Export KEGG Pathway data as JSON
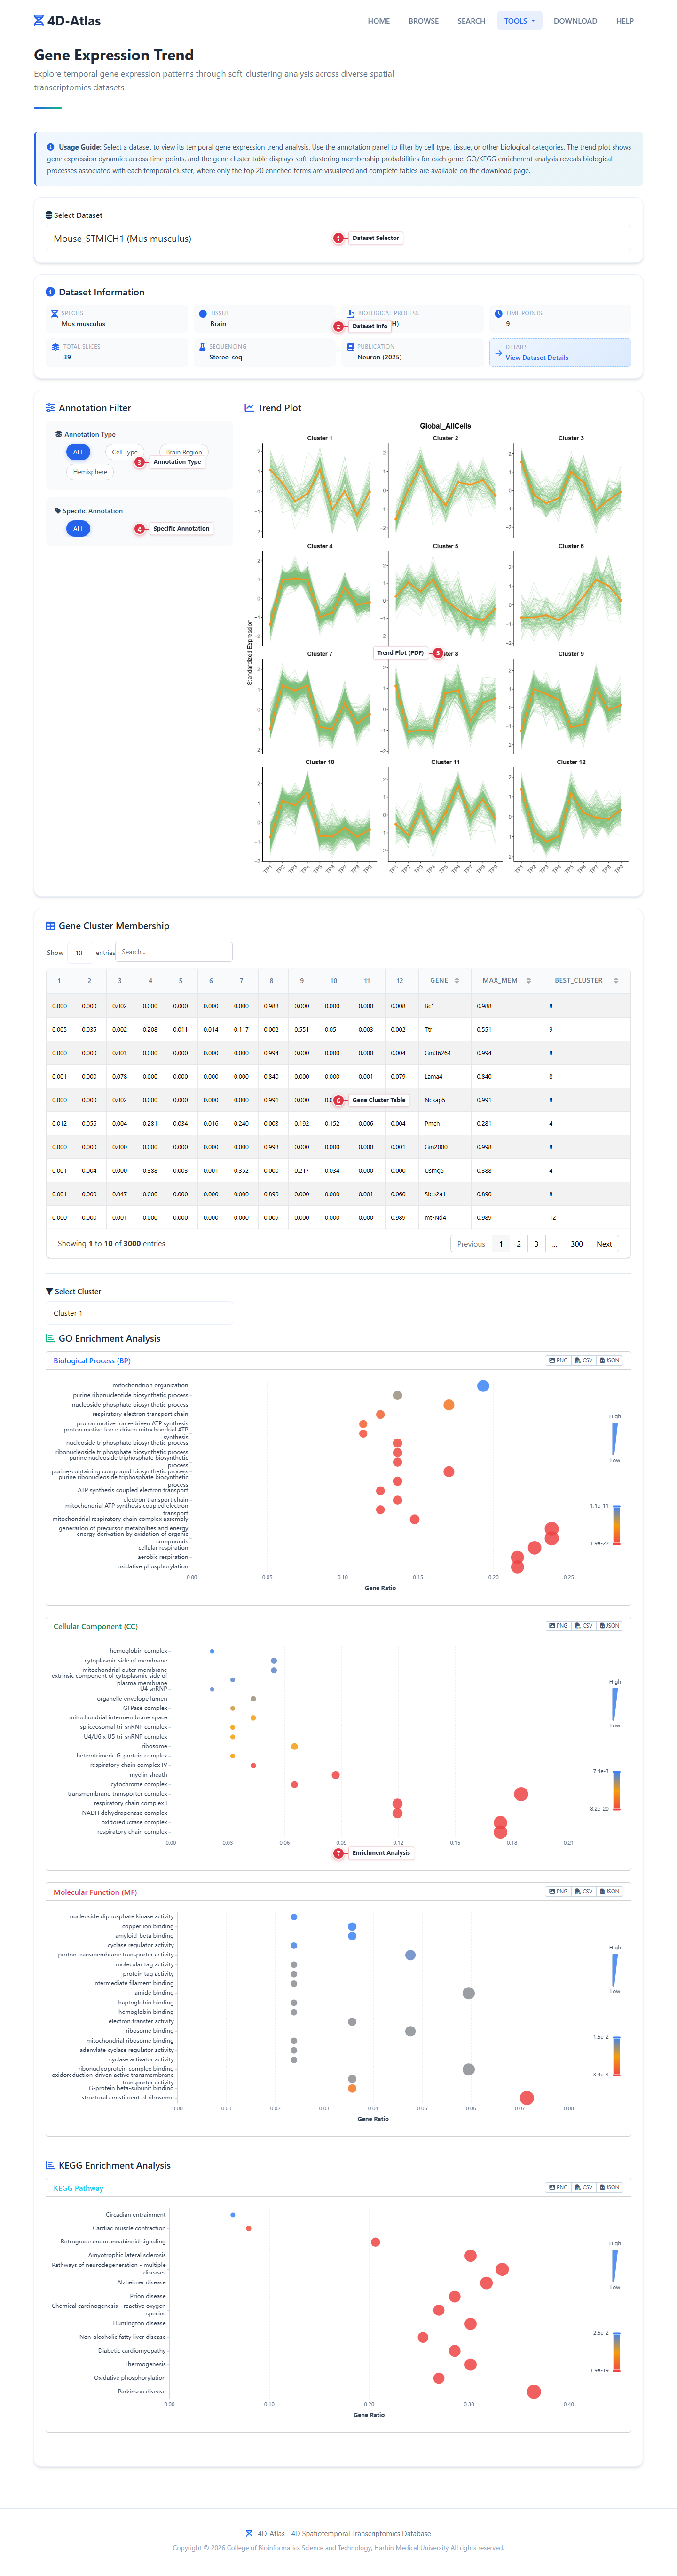 point(610,2188)
